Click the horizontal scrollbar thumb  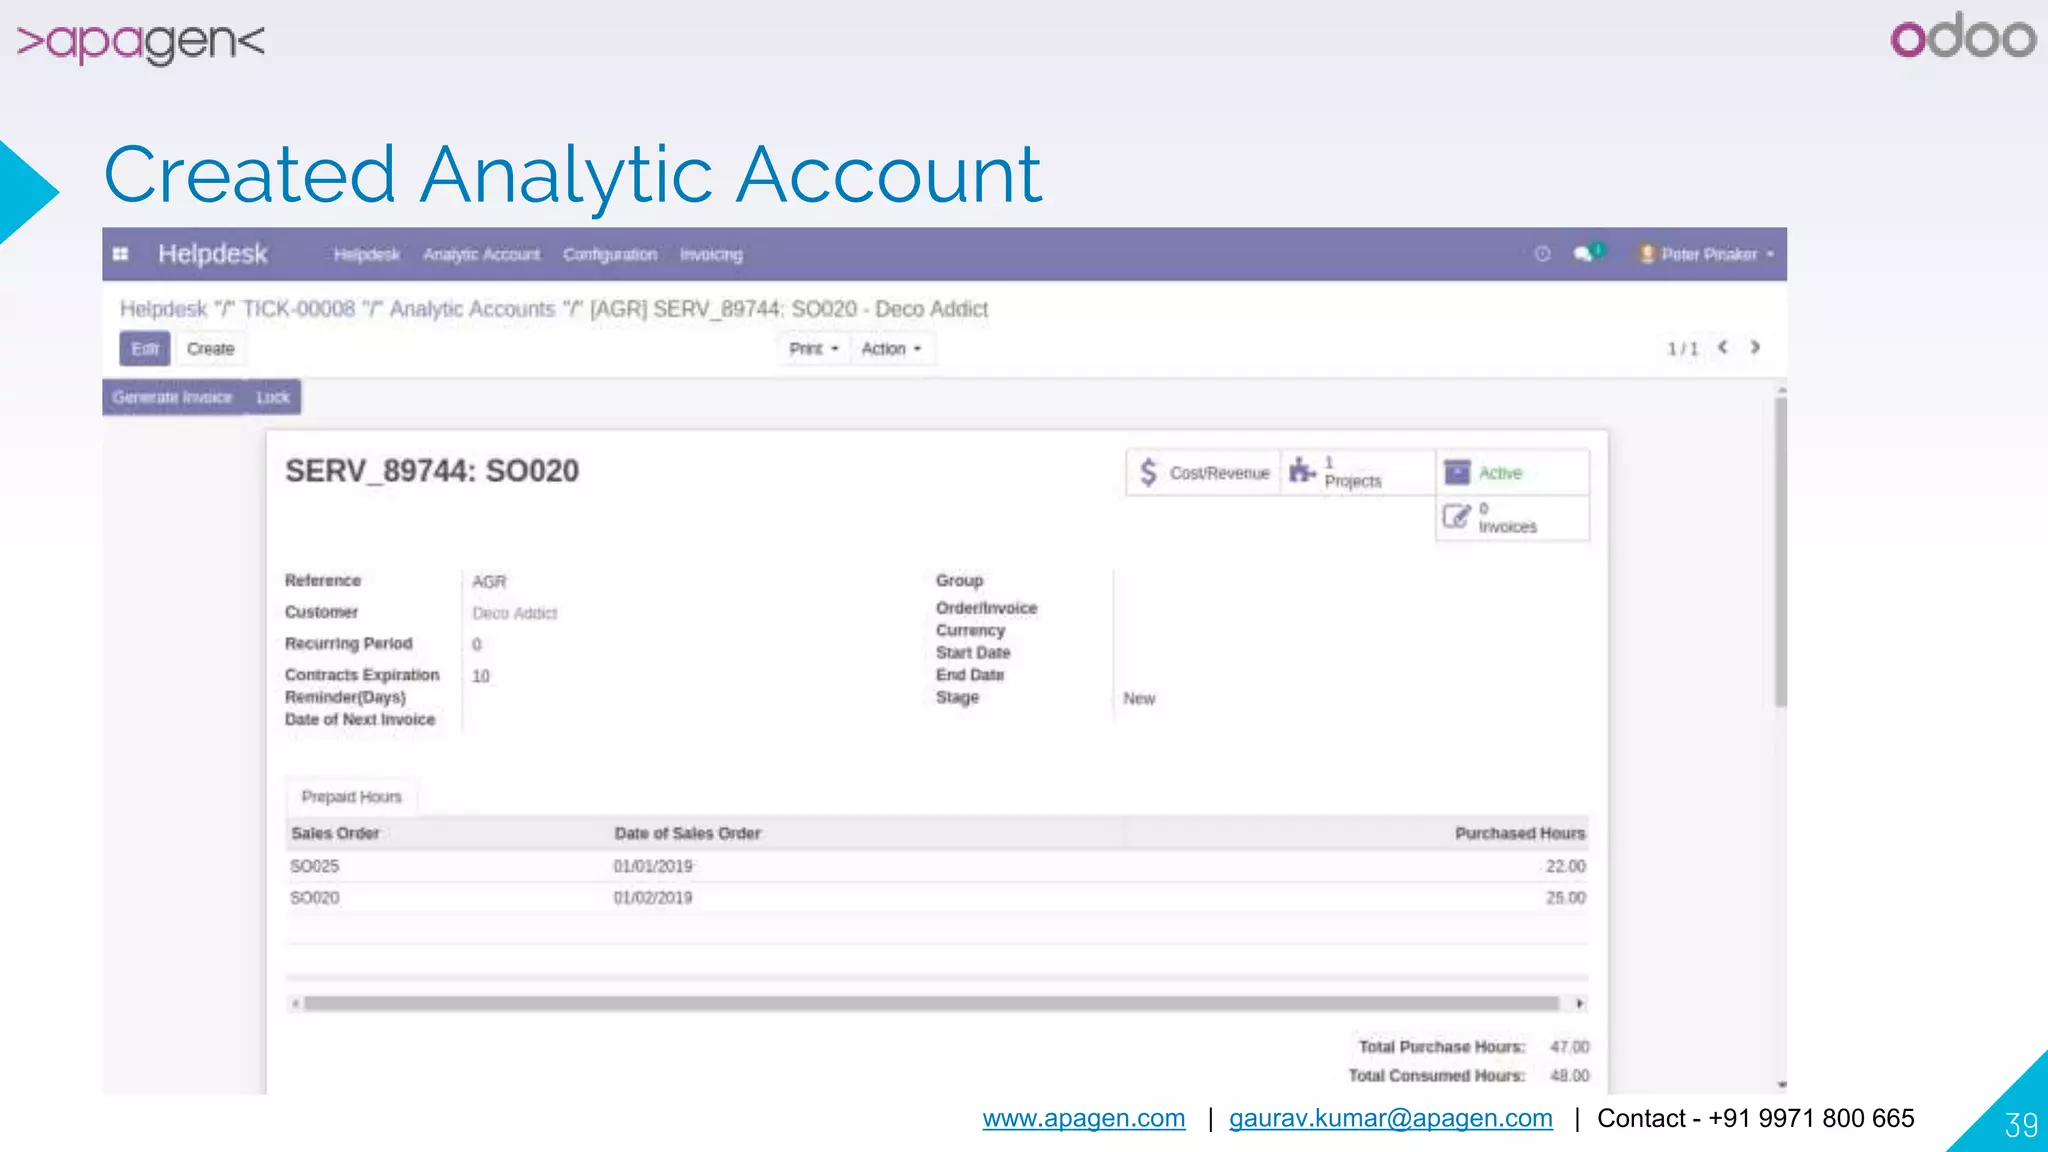(x=931, y=1003)
